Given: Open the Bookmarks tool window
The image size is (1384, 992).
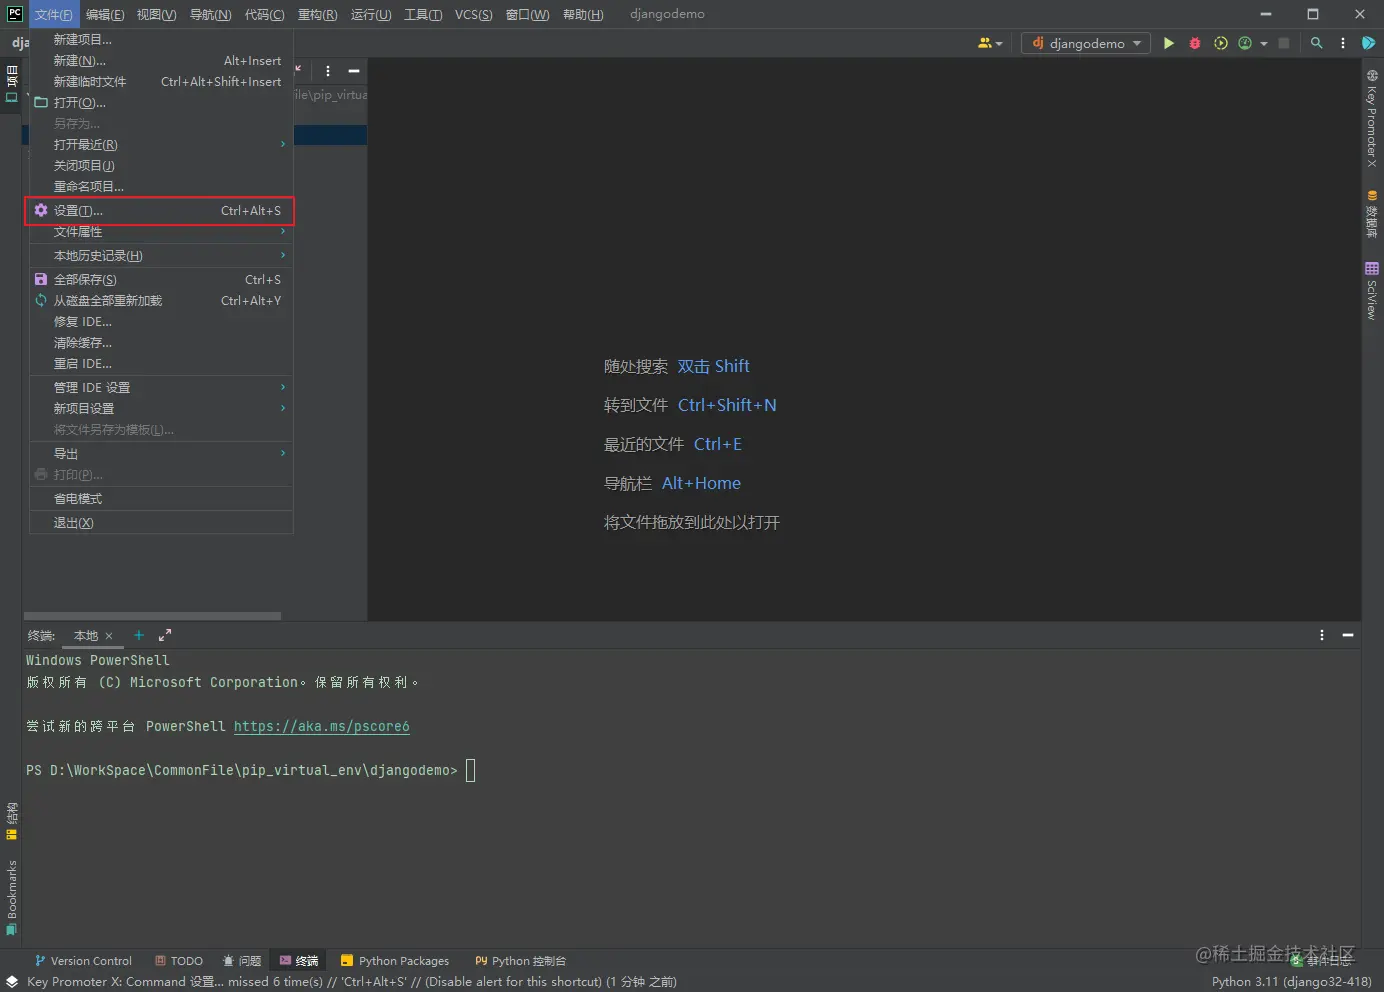Looking at the screenshot, I should 11,898.
